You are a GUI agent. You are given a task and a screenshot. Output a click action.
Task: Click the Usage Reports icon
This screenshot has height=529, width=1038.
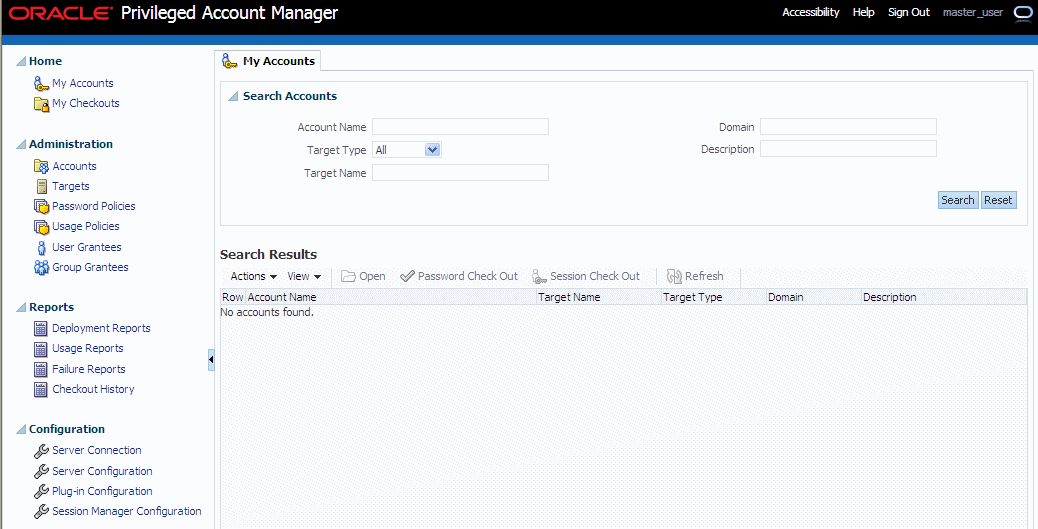[41, 349]
